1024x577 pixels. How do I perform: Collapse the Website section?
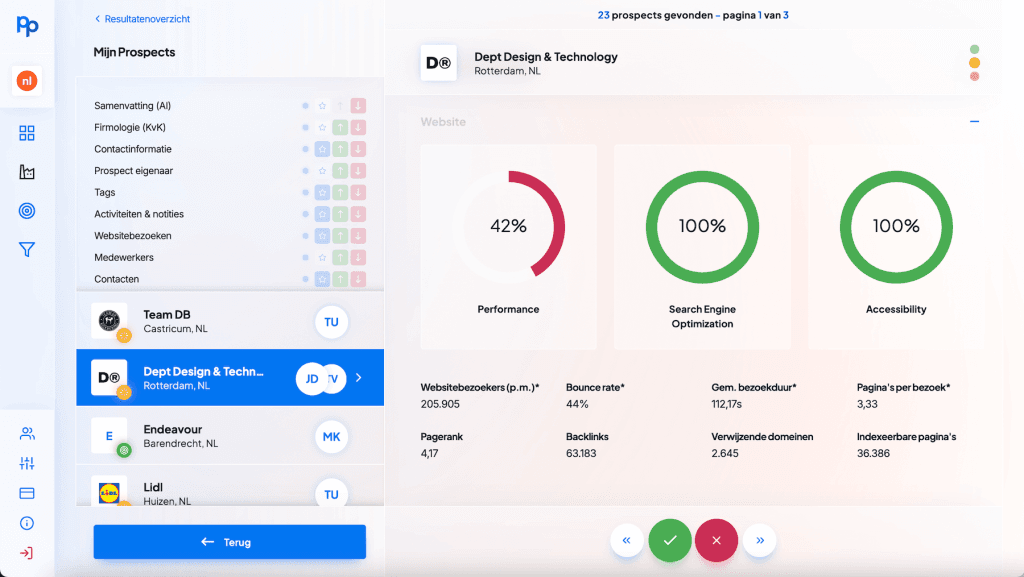(974, 122)
